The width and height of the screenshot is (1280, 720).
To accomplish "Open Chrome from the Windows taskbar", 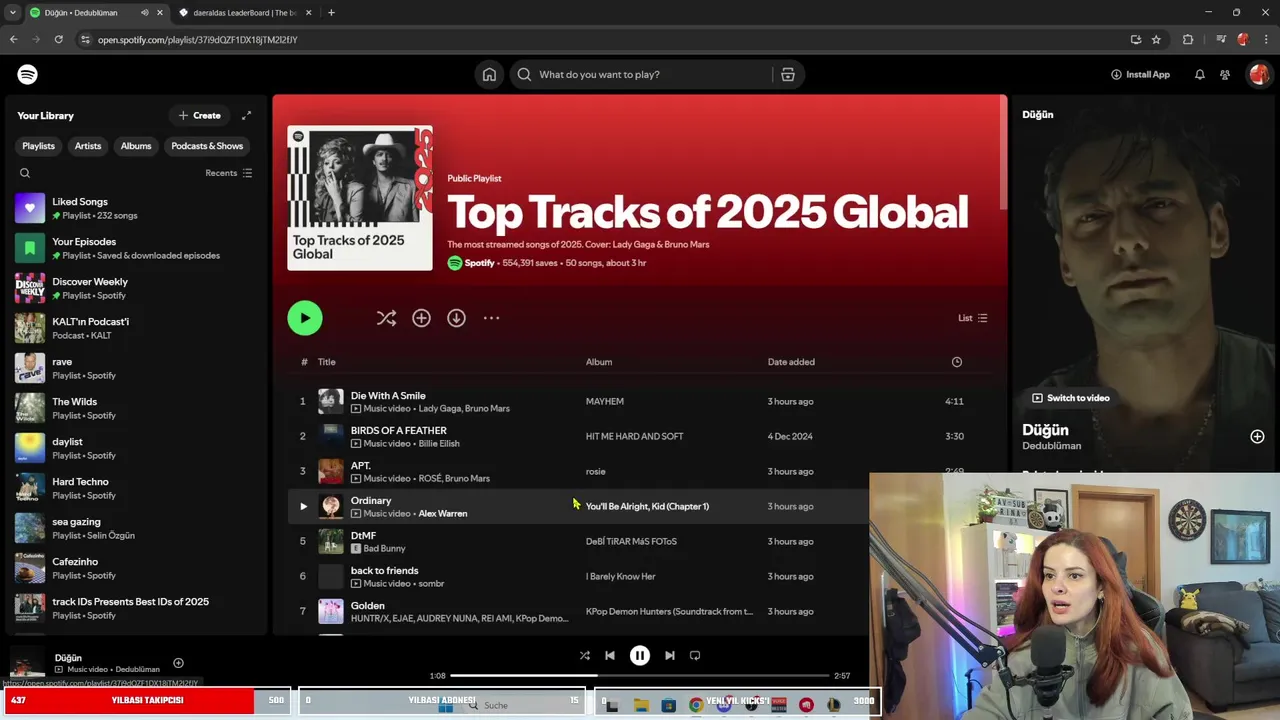I will tap(696, 705).
